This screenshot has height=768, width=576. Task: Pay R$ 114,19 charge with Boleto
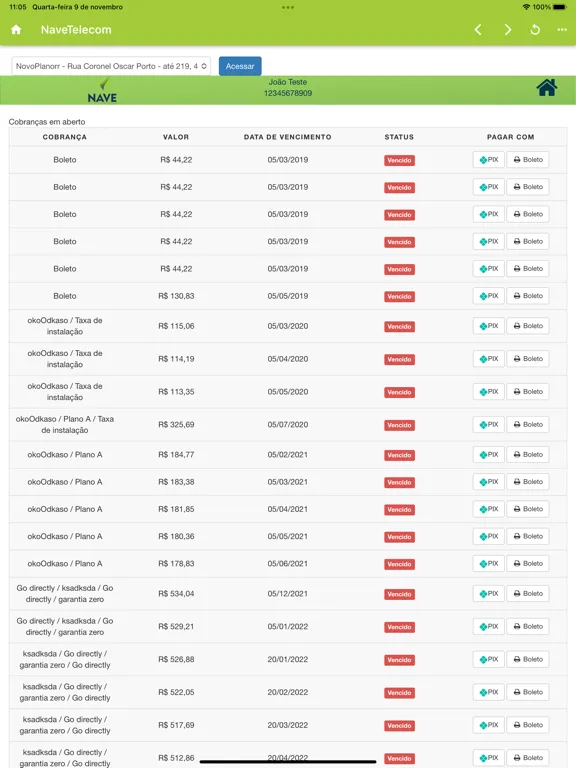coord(528,359)
